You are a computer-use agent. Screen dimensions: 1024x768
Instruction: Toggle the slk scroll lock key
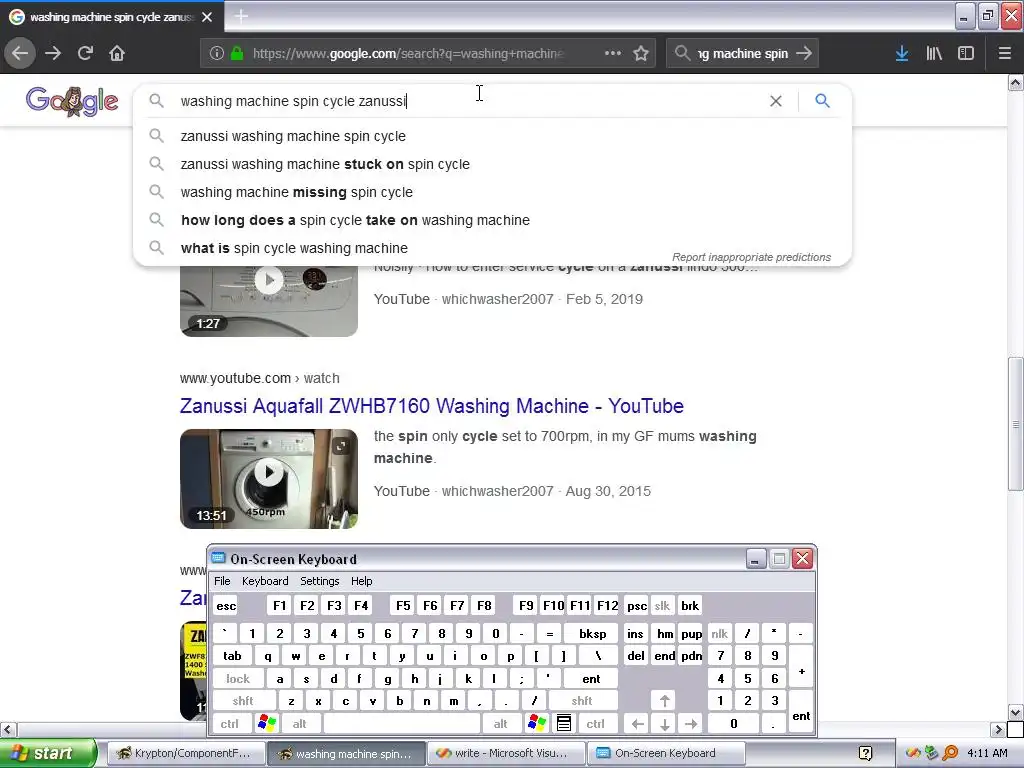pos(662,606)
